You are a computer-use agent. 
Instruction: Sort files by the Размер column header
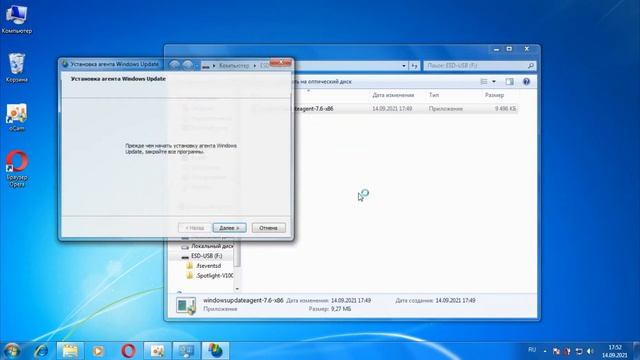(494, 95)
